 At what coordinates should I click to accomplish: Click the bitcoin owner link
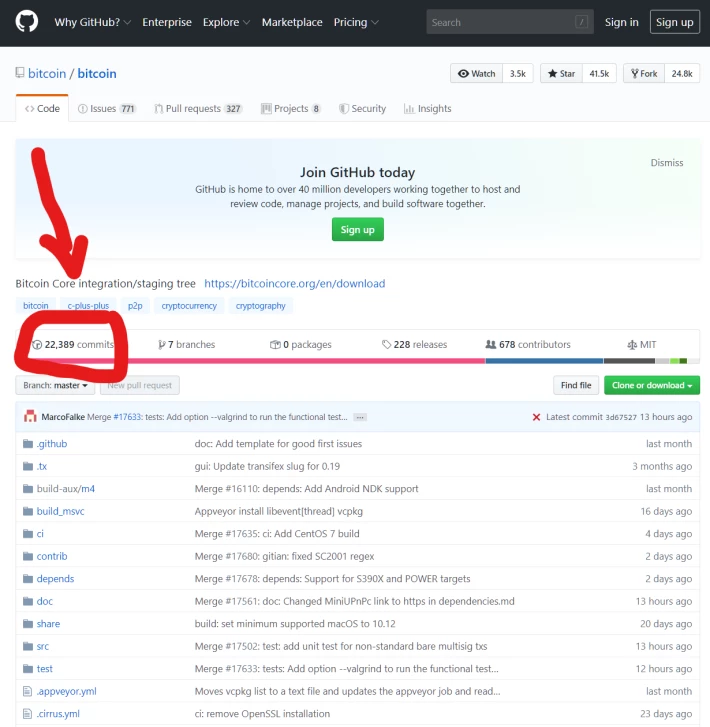47,73
